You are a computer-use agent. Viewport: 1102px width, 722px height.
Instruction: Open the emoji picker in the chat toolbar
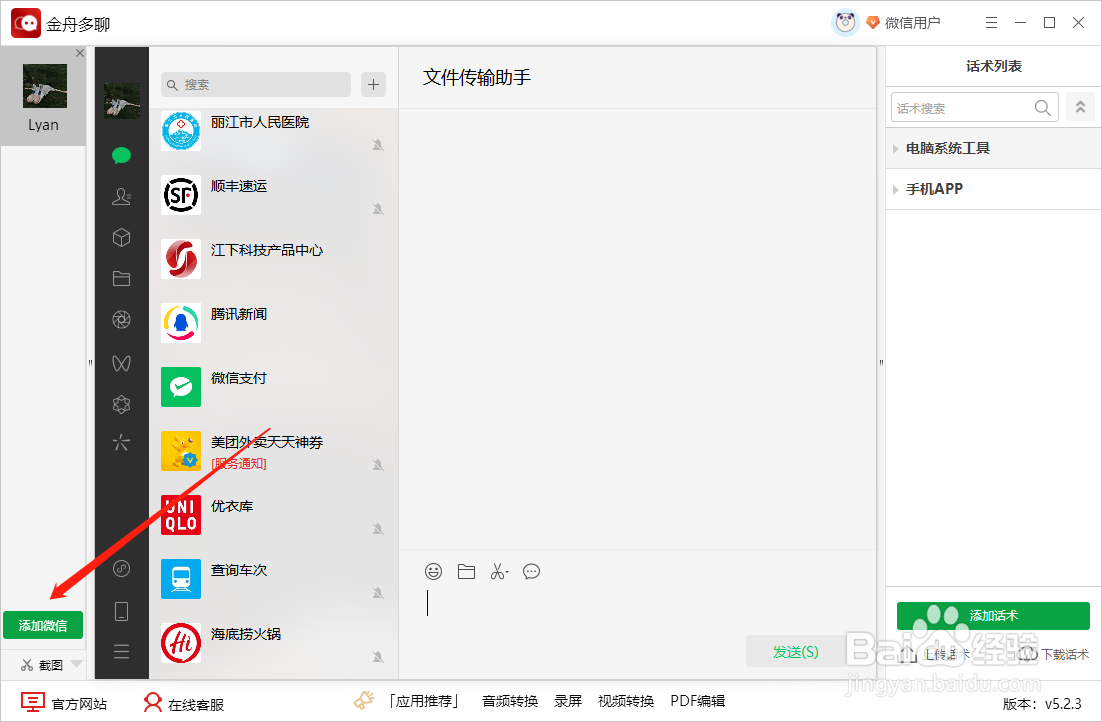coord(433,571)
